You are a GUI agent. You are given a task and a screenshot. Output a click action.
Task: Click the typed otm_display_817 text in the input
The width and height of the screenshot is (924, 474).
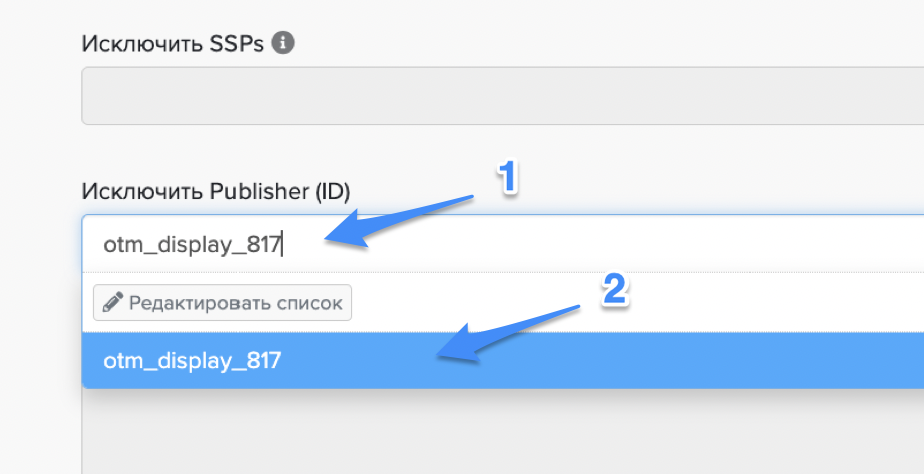[x=192, y=244]
